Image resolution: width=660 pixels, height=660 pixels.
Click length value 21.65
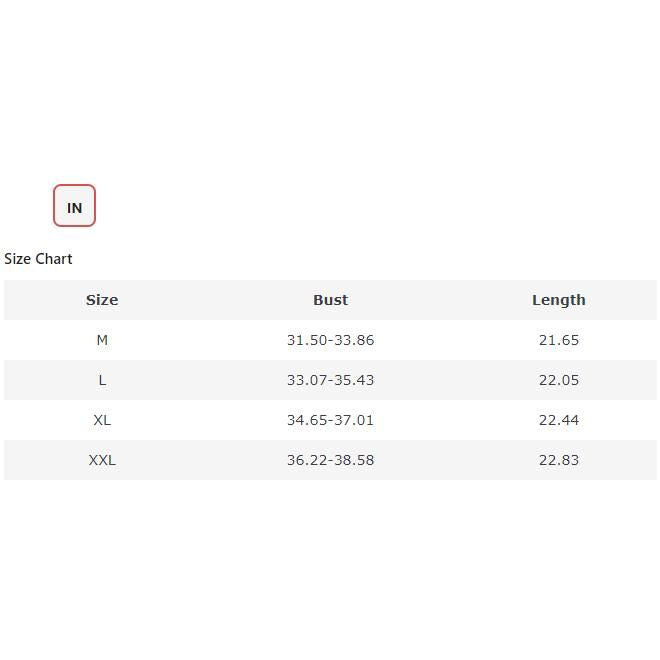coord(558,340)
